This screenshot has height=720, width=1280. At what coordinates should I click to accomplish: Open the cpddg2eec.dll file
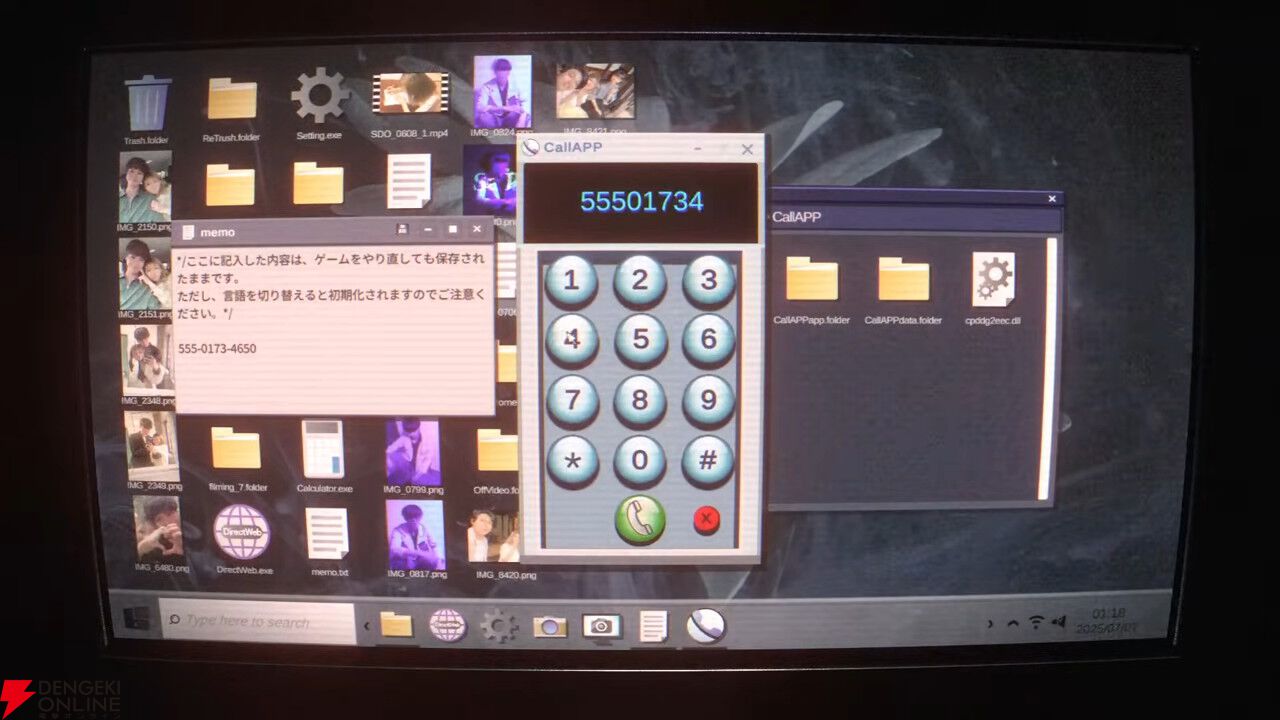(993, 280)
